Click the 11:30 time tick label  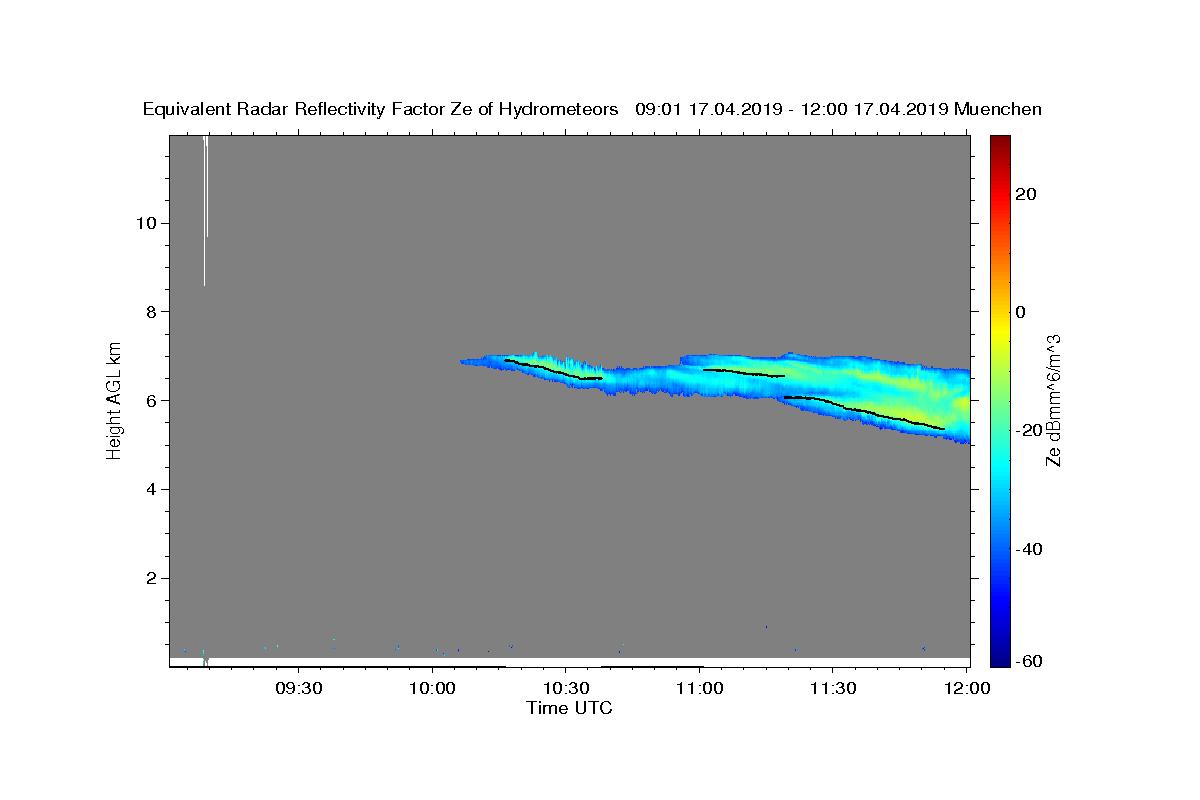click(832, 688)
